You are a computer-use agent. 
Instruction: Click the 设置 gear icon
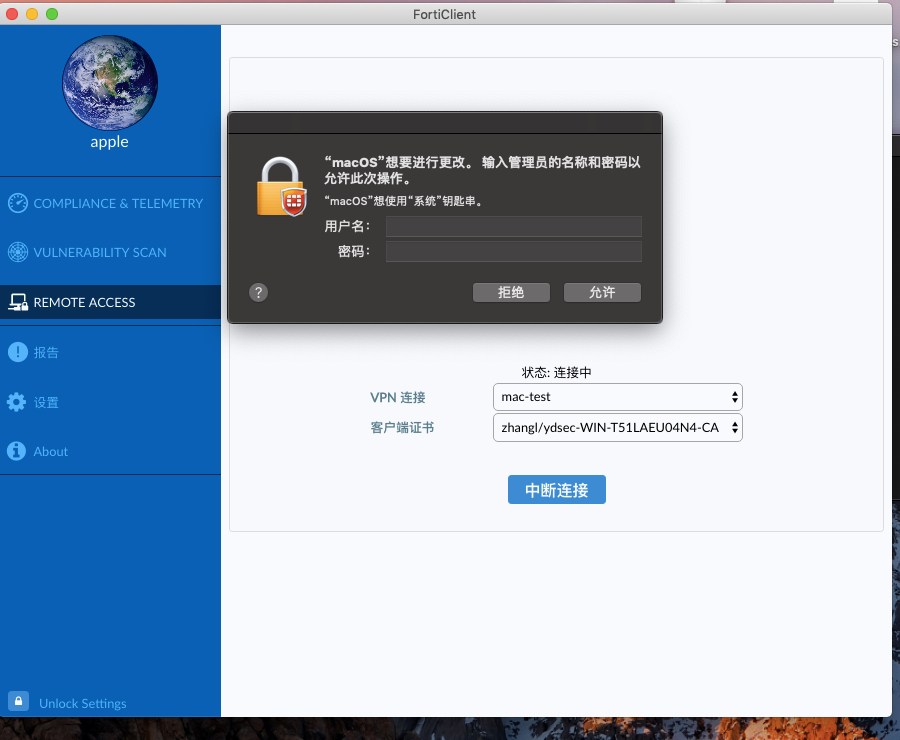click(x=17, y=402)
